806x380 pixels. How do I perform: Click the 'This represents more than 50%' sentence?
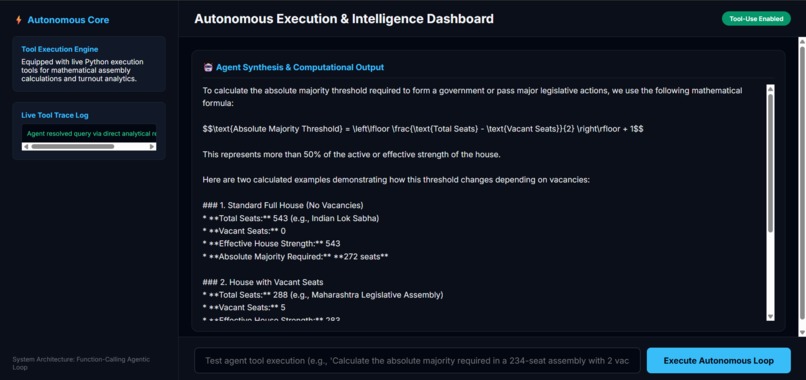(x=351, y=154)
